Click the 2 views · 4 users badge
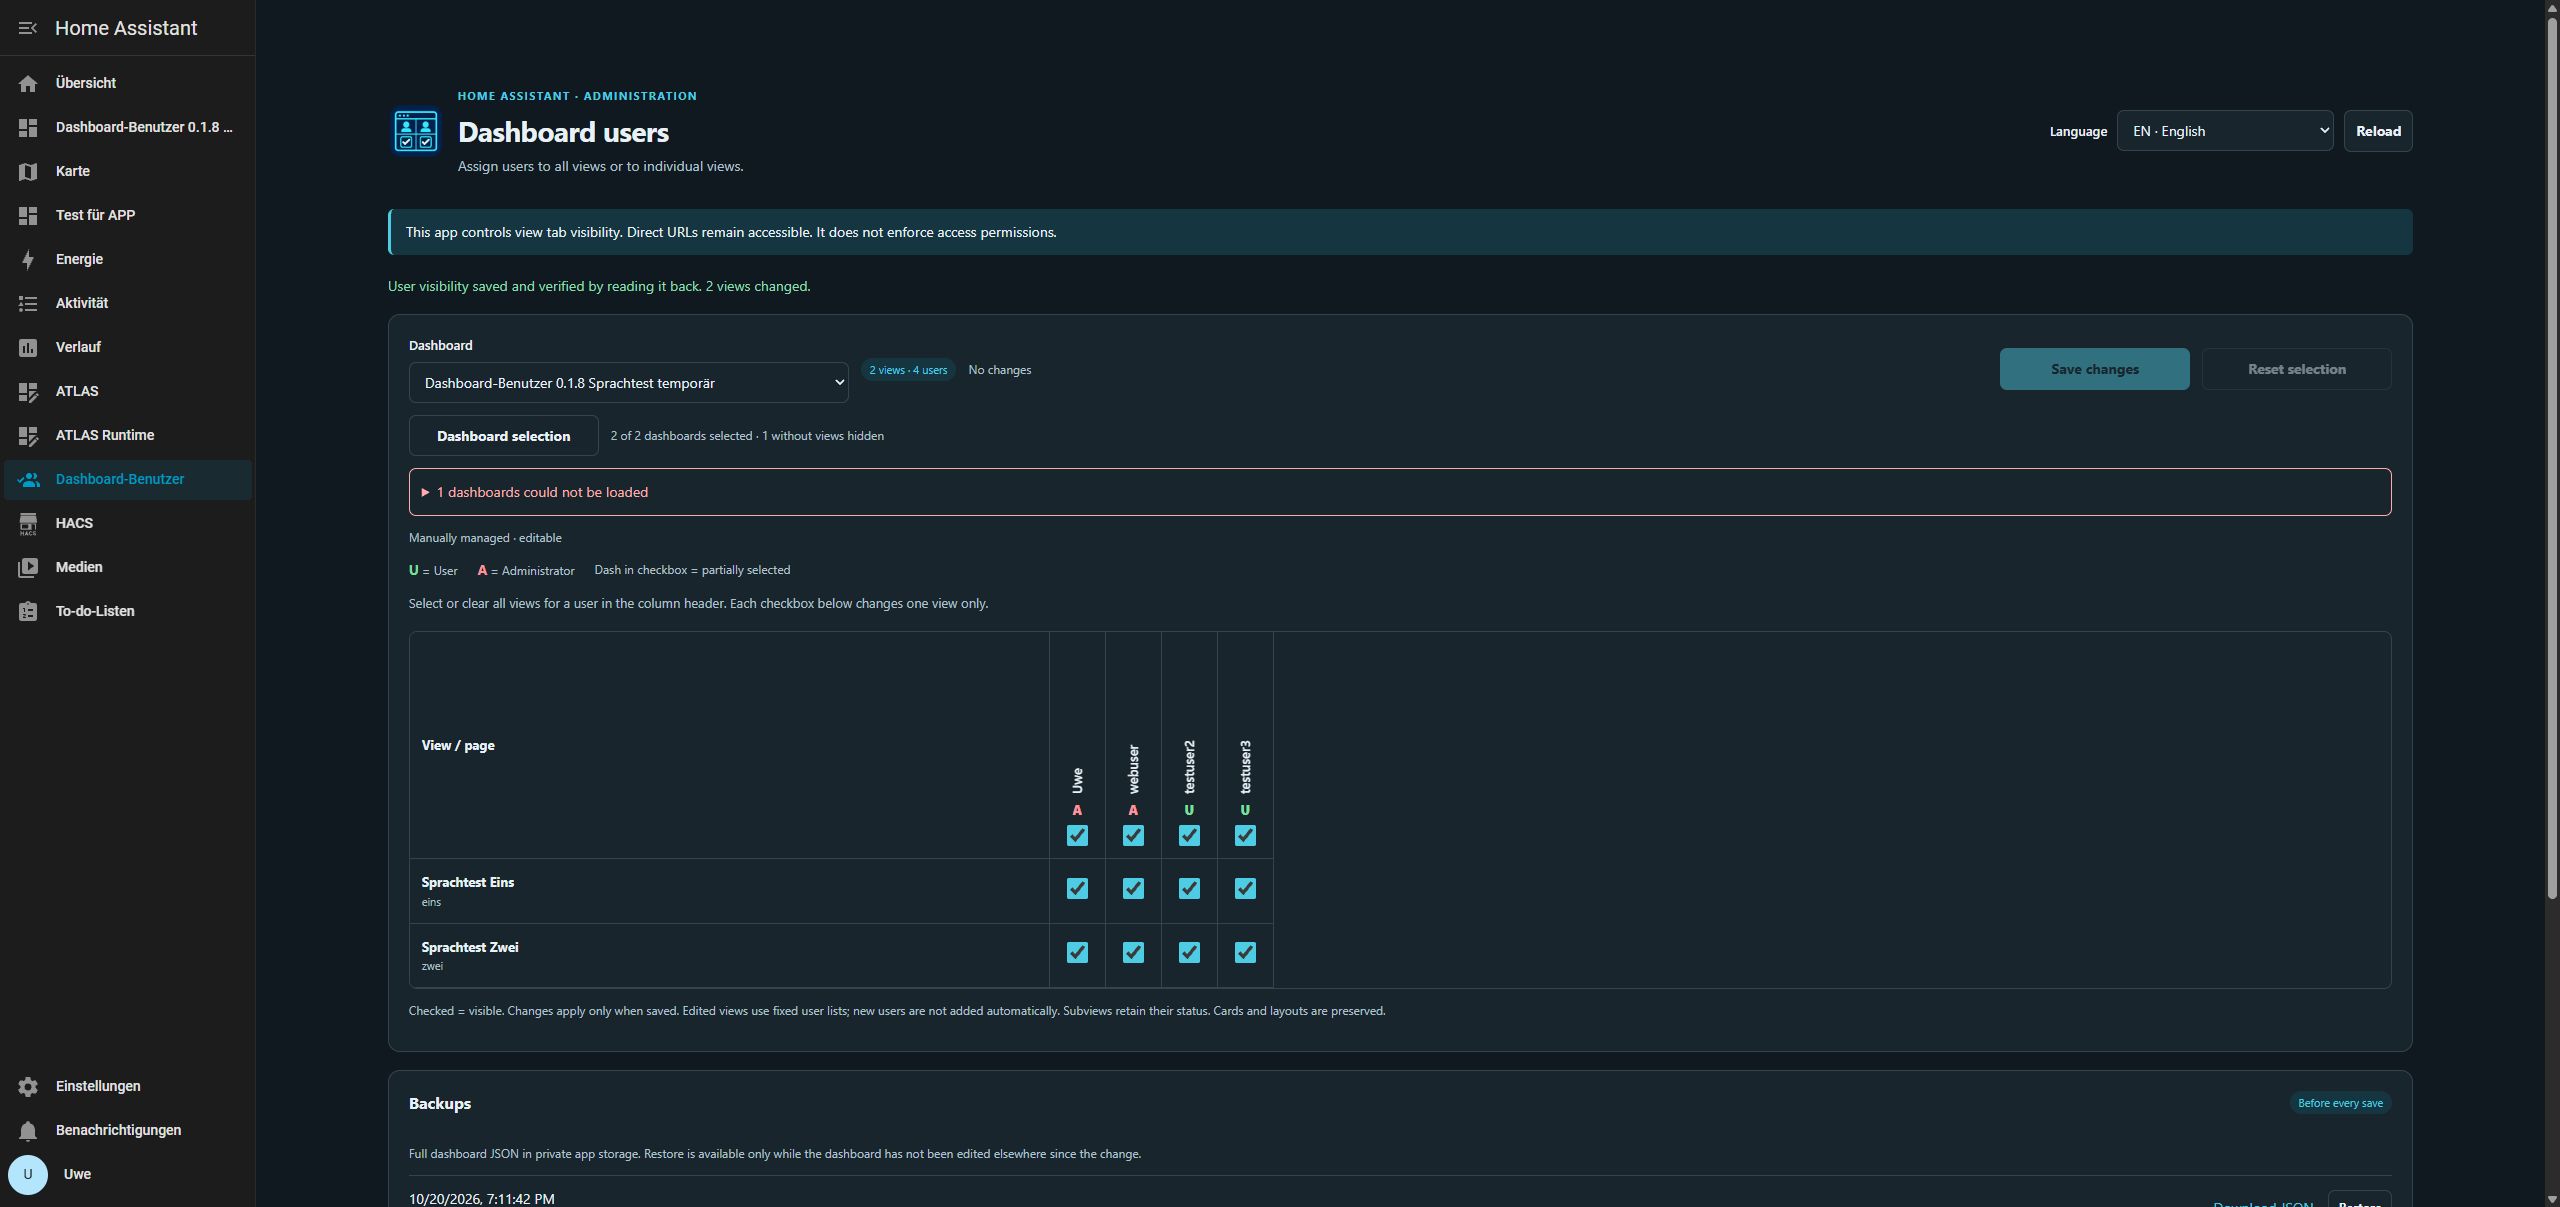Image resolution: width=2560 pixels, height=1207 pixels. [x=908, y=370]
